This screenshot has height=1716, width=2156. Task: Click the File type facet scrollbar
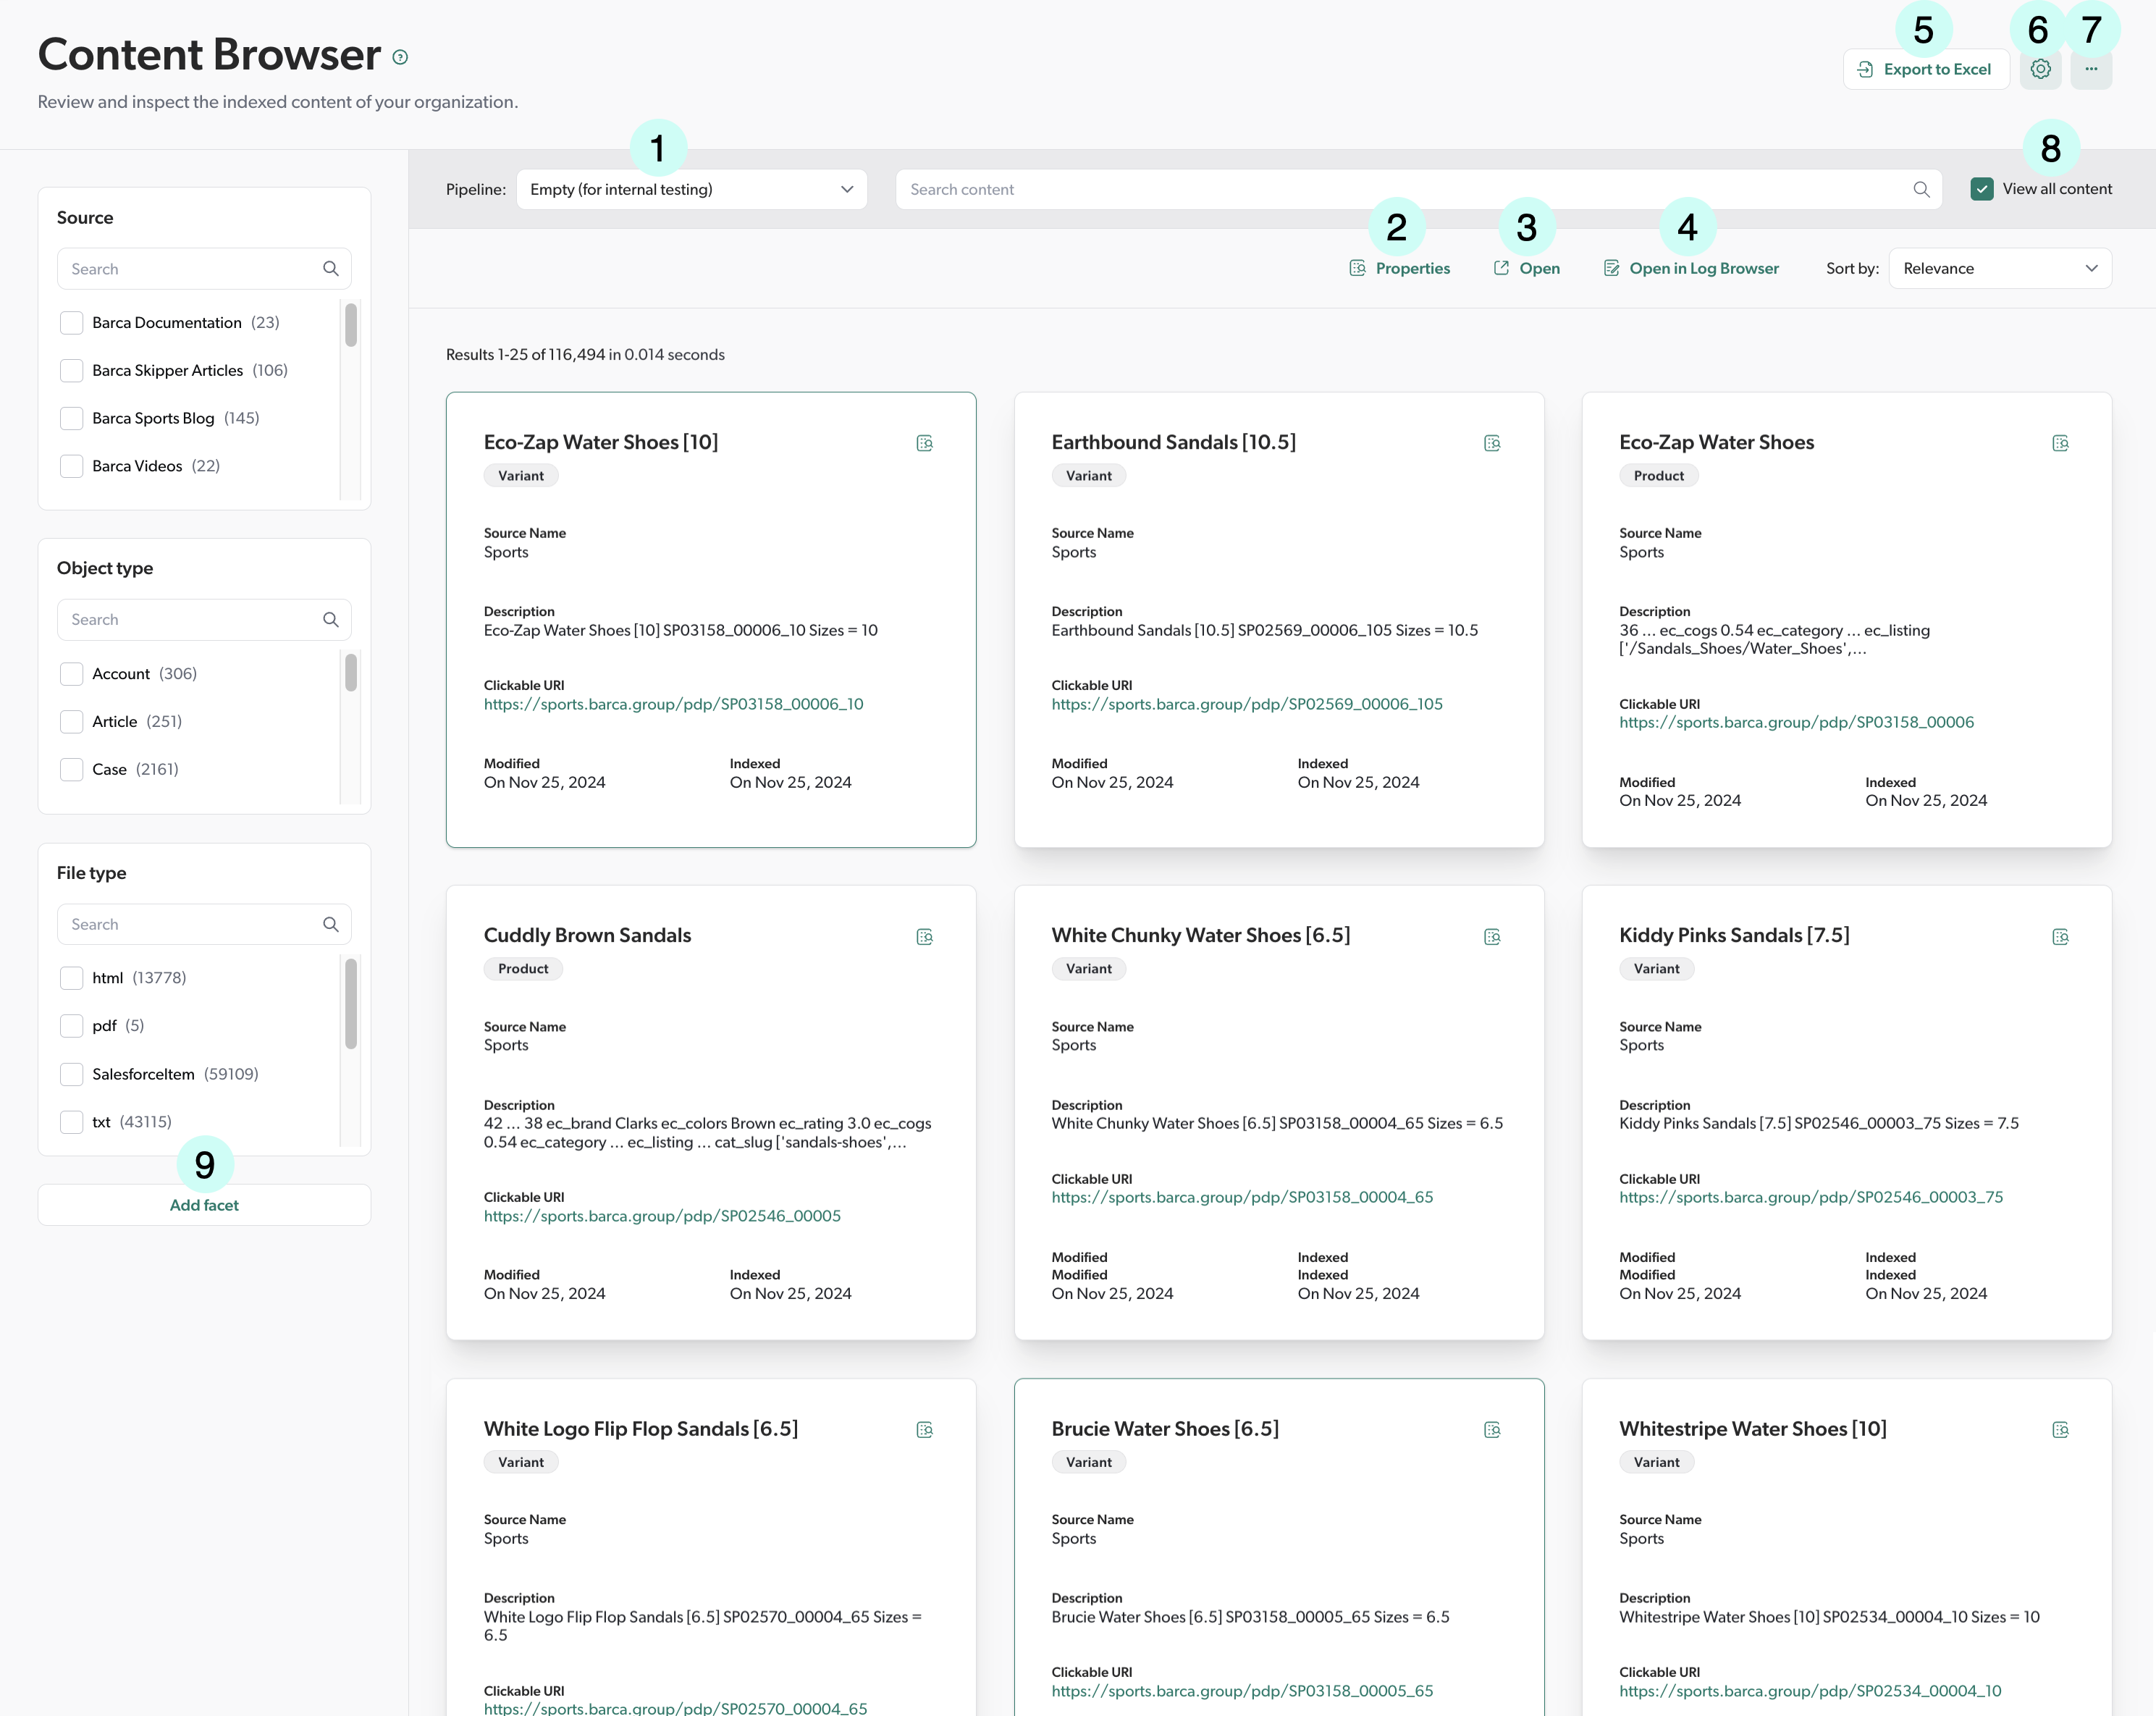[x=351, y=1003]
